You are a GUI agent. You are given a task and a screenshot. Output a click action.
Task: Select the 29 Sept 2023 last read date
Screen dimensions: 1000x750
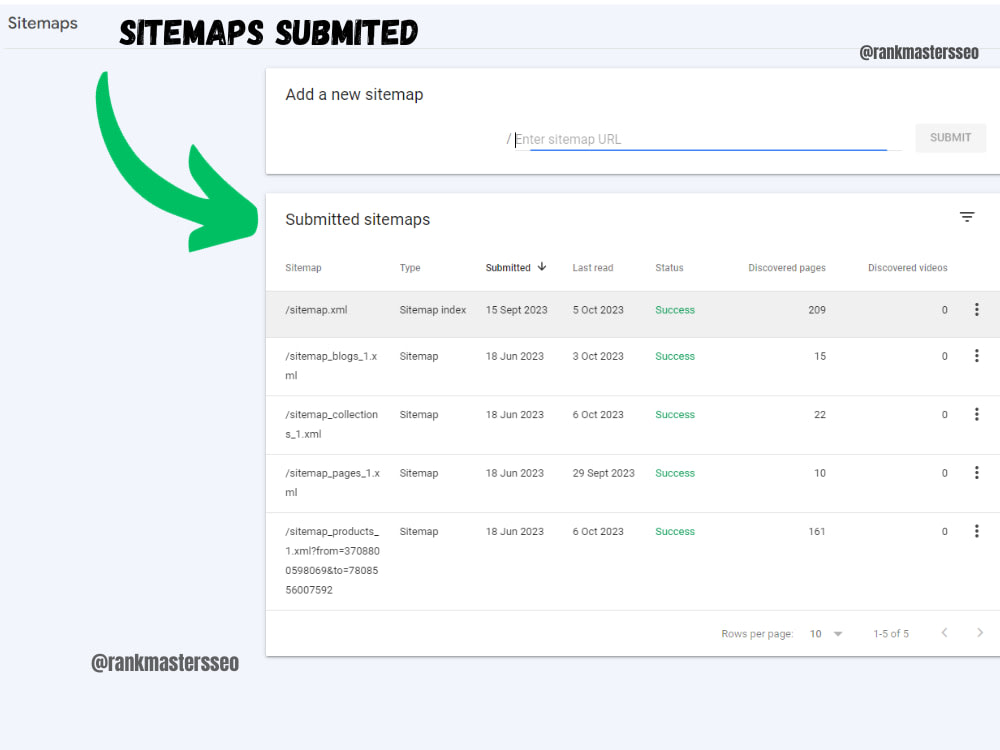603,473
